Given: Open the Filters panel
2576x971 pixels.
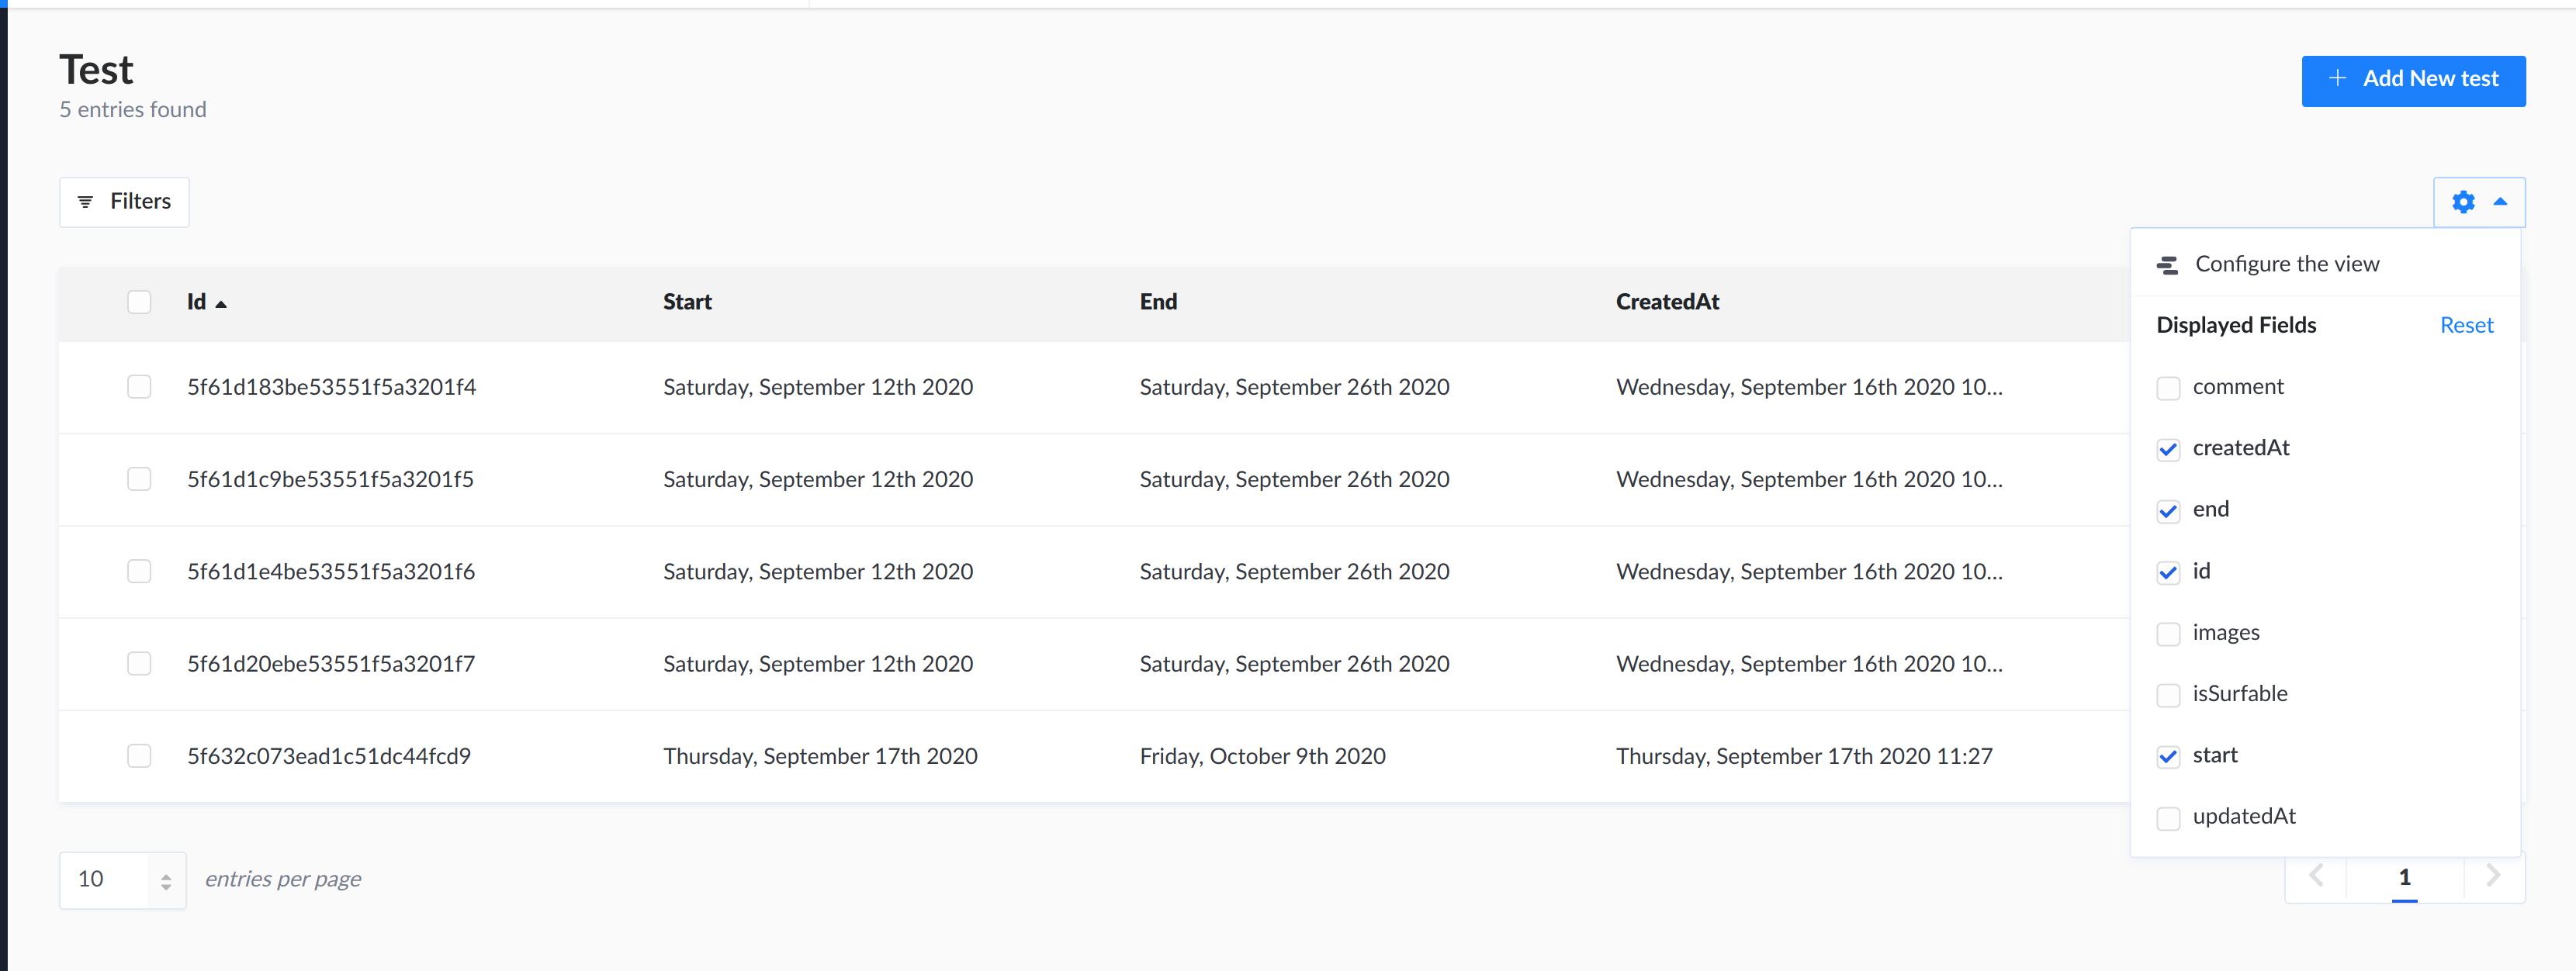Looking at the screenshot, I should pyautogui.click(x=124, y=202).
